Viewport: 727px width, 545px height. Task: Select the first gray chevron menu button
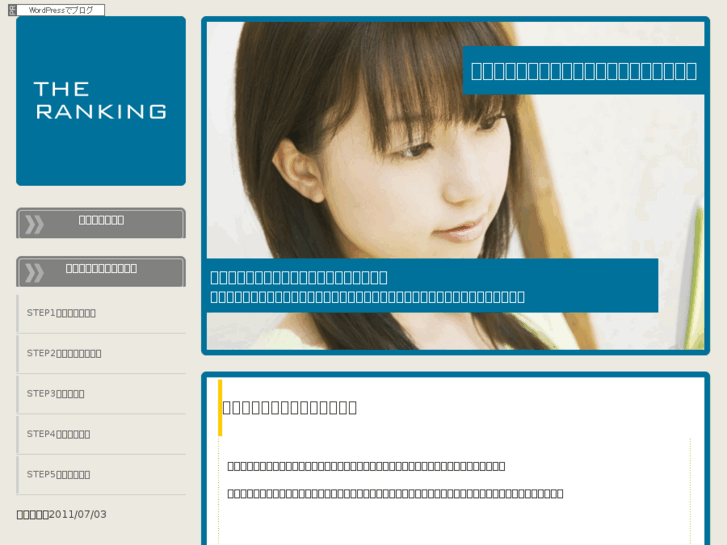pos(101,223)
